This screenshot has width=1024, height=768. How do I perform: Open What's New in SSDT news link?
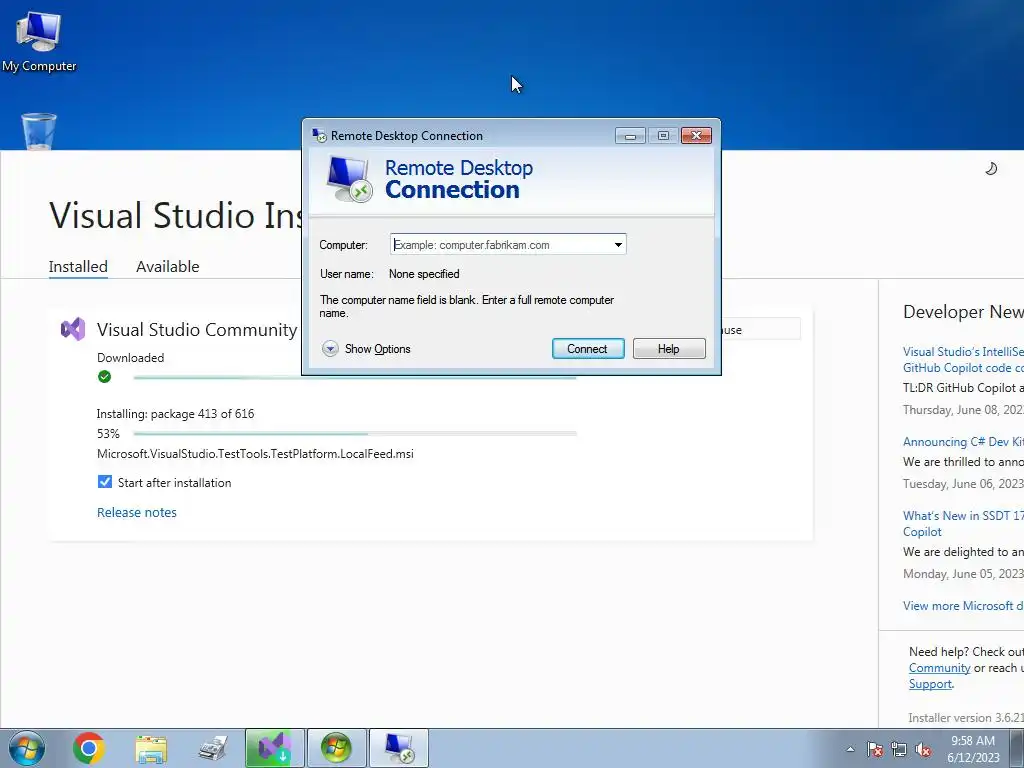pyautogui.click(x=963, y=524)
